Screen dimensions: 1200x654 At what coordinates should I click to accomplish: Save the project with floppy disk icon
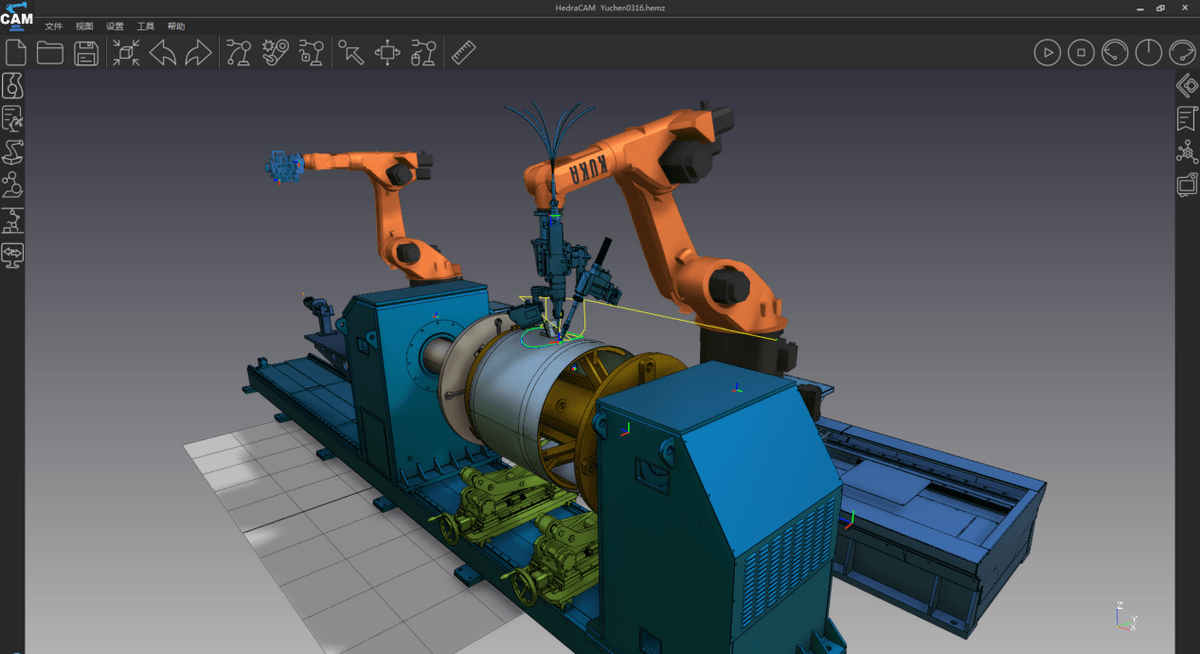click(87, 52)
